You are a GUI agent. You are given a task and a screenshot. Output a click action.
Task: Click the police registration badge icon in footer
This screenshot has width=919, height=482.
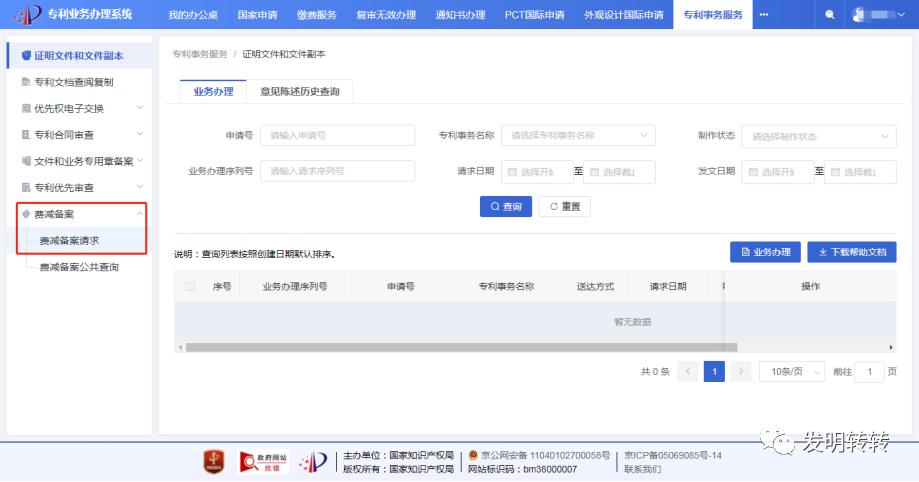point(473,455)
